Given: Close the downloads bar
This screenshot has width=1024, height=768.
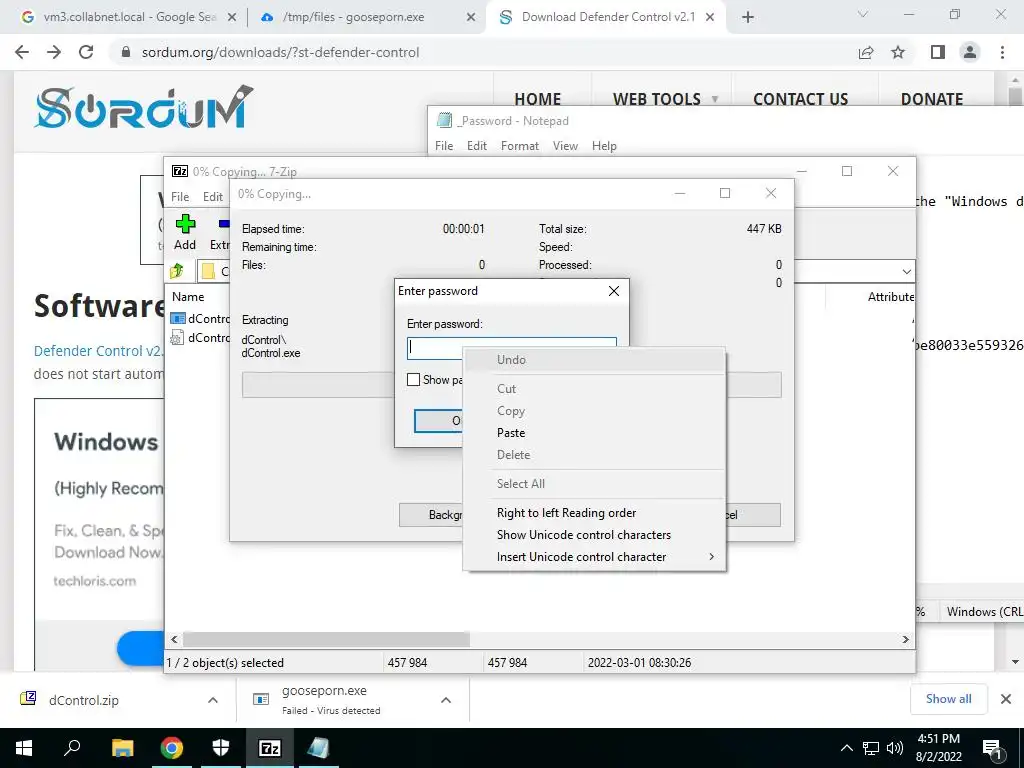Looking at the screenshot, I should click(1006, 699).
